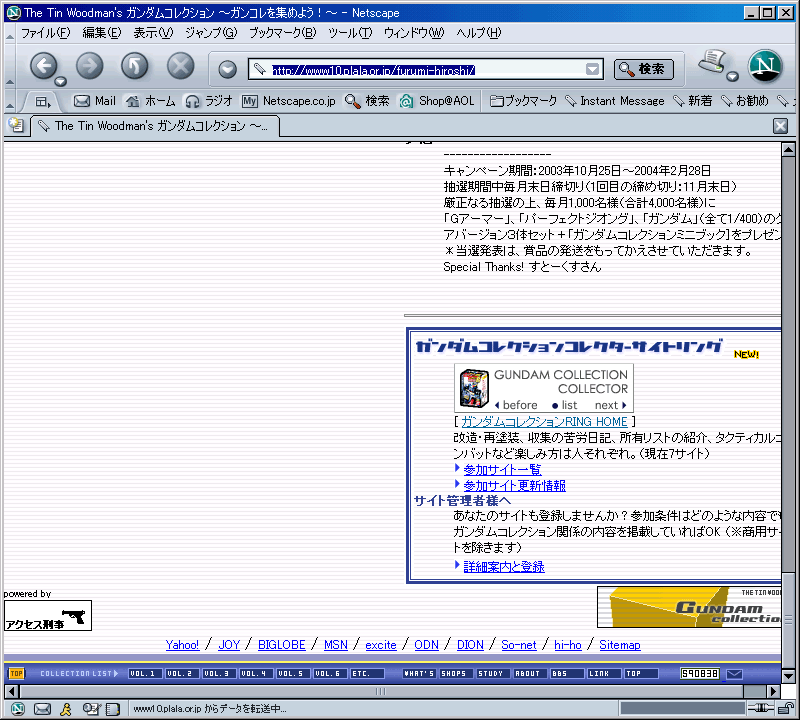The height and width of the screenshot is (720, 800).
Task: Collapse the personal toolbar with its grippy
Action: (10, 102)
